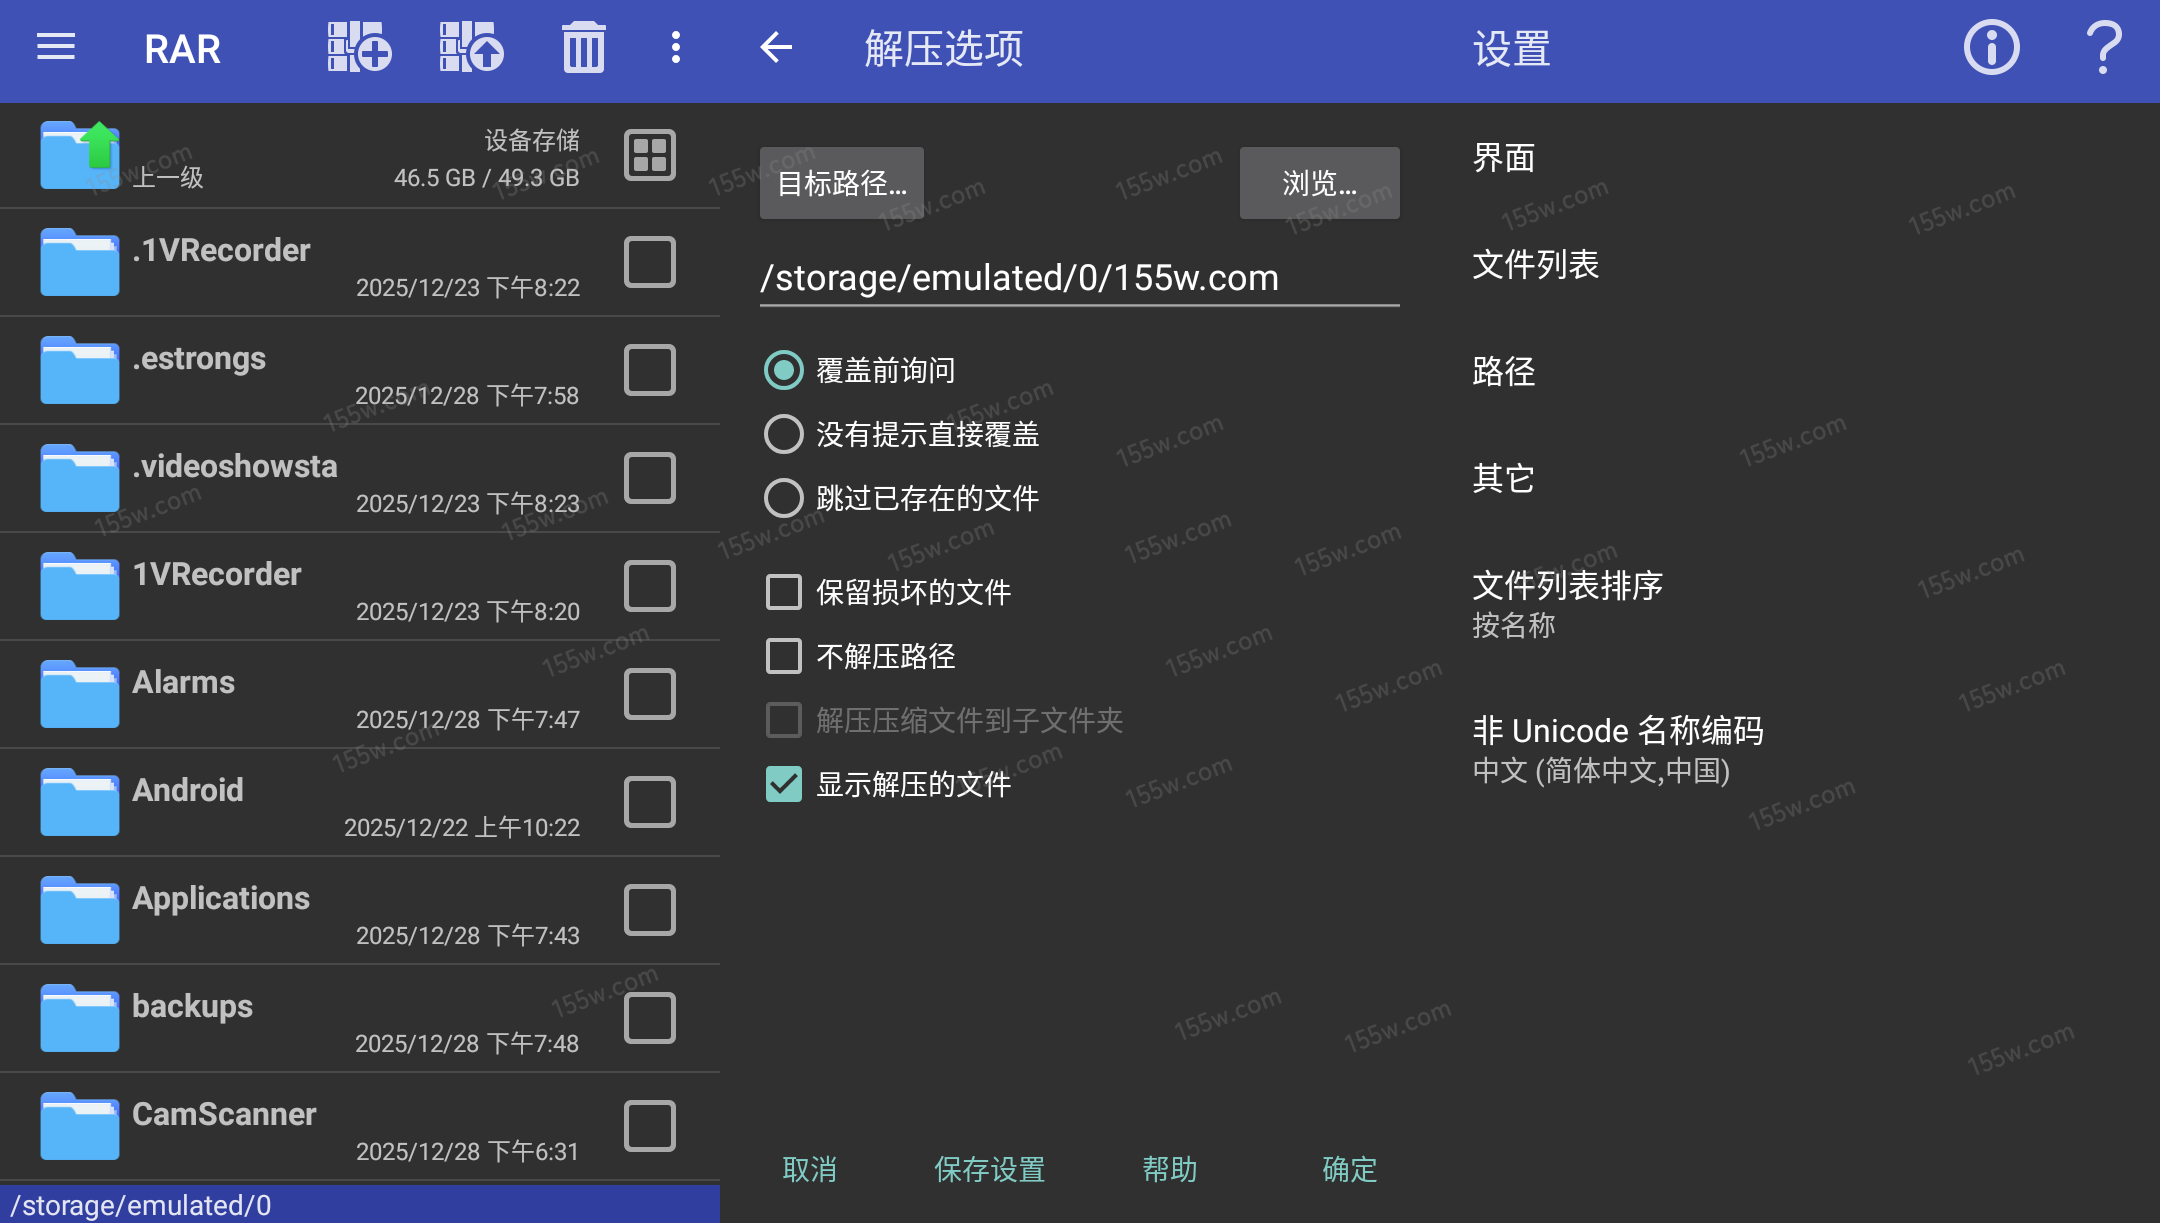Open 文件列表 settings category
The image size is (2160, 1223).
click(x=1535, y=265)
